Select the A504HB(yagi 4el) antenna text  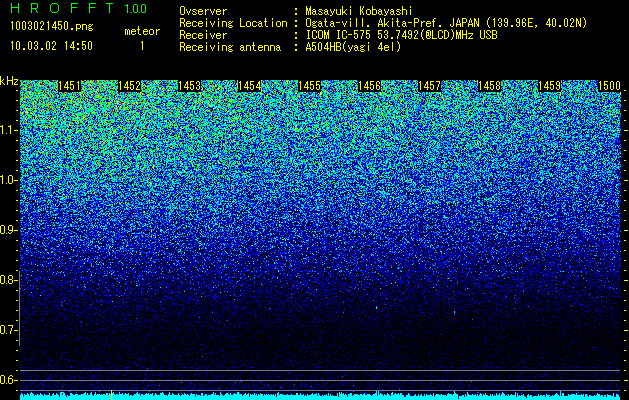[x=353, y=47]
